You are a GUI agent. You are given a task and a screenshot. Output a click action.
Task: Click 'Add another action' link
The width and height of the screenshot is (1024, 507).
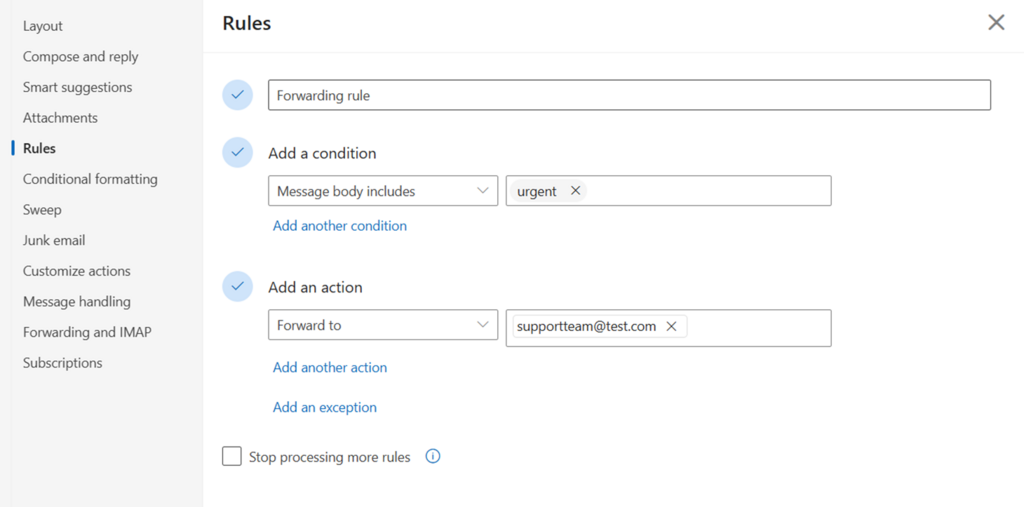tap(330, 368)
